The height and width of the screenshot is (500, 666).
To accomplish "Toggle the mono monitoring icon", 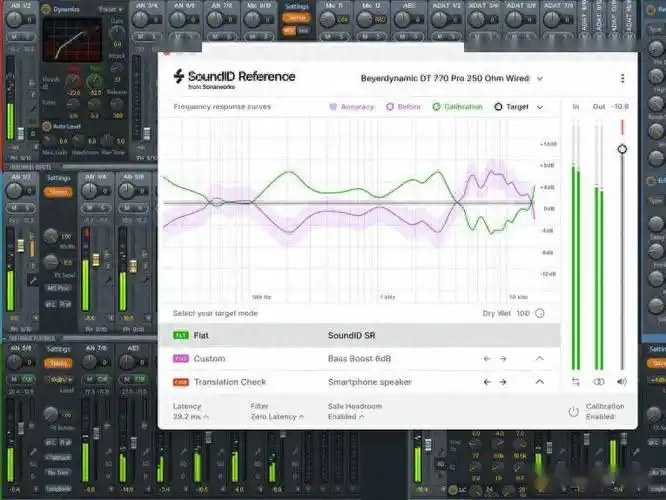I will [599, 382].
